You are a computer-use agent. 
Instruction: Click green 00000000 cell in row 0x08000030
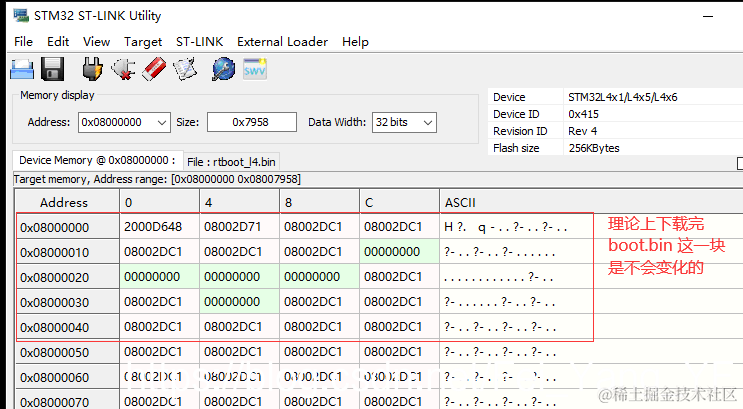pyautogui.click(x=240, y=302)
